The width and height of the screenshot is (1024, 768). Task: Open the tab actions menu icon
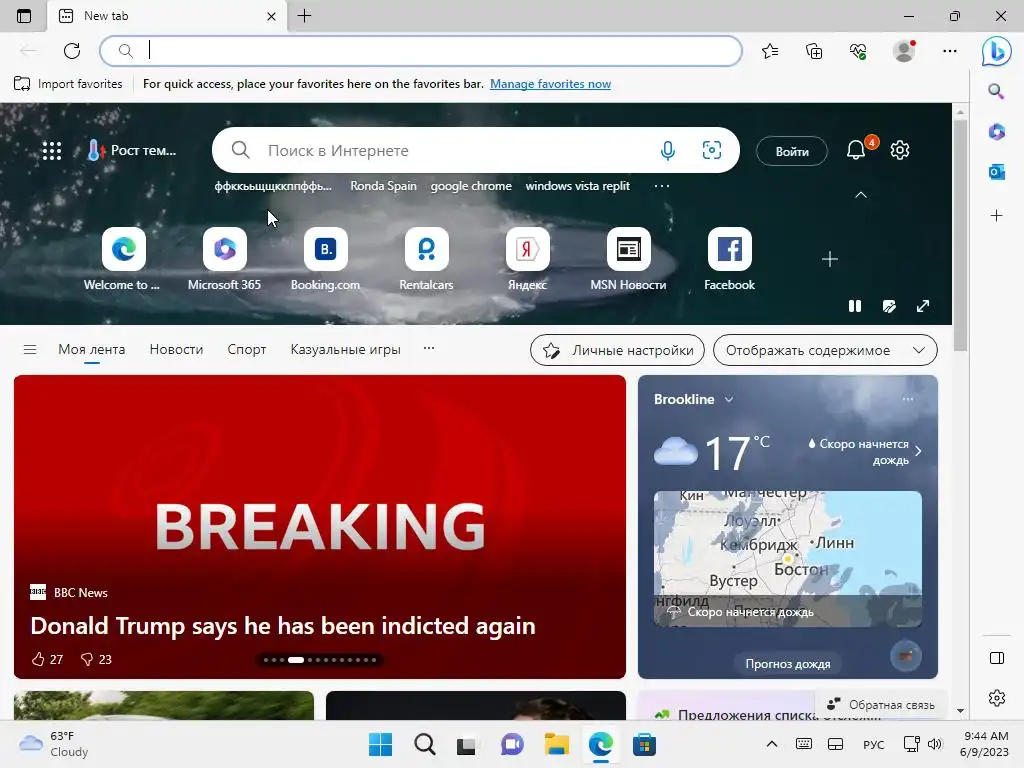pyautogui.click(x=24, y=16)
